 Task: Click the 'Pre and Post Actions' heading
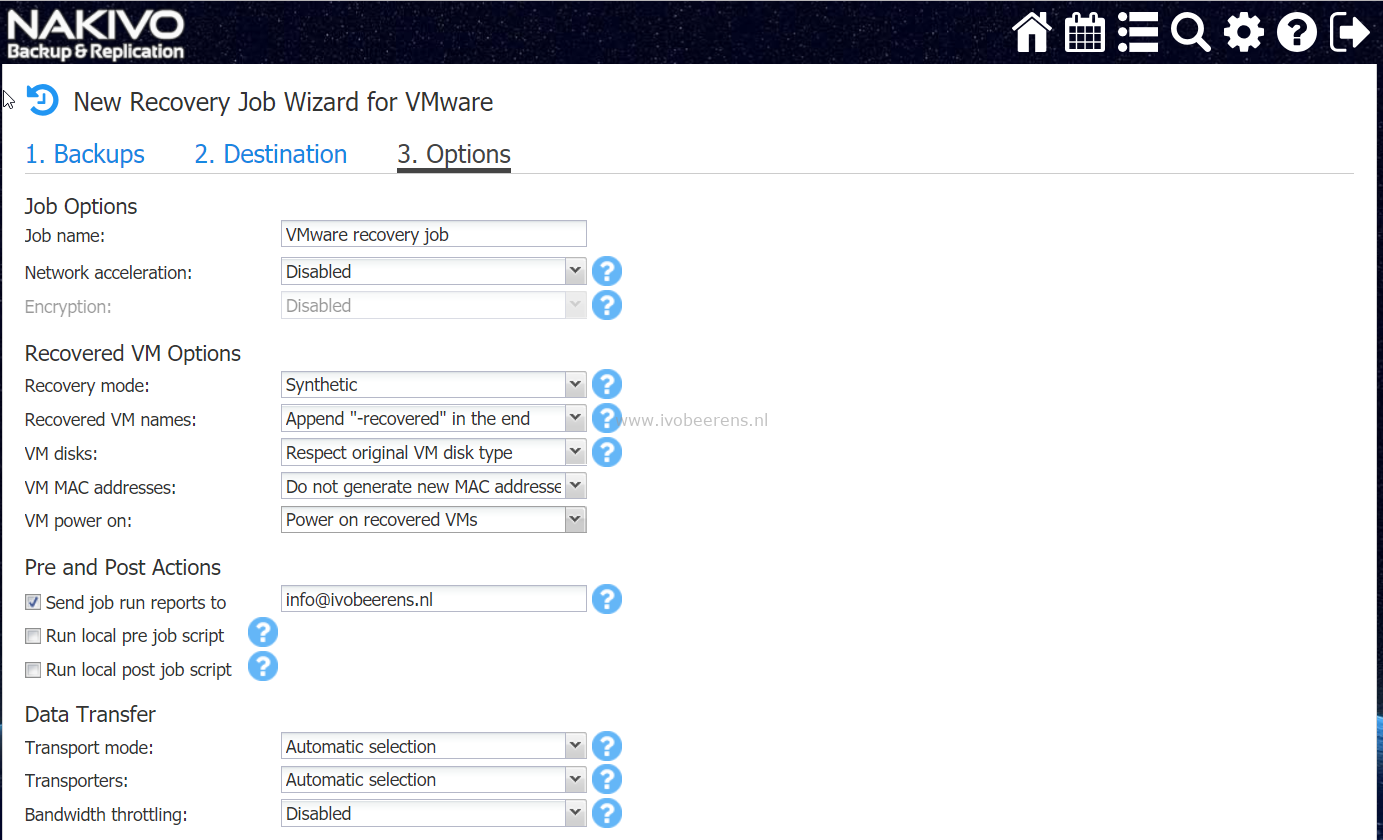pyautogui.click(x=123, y=567)
